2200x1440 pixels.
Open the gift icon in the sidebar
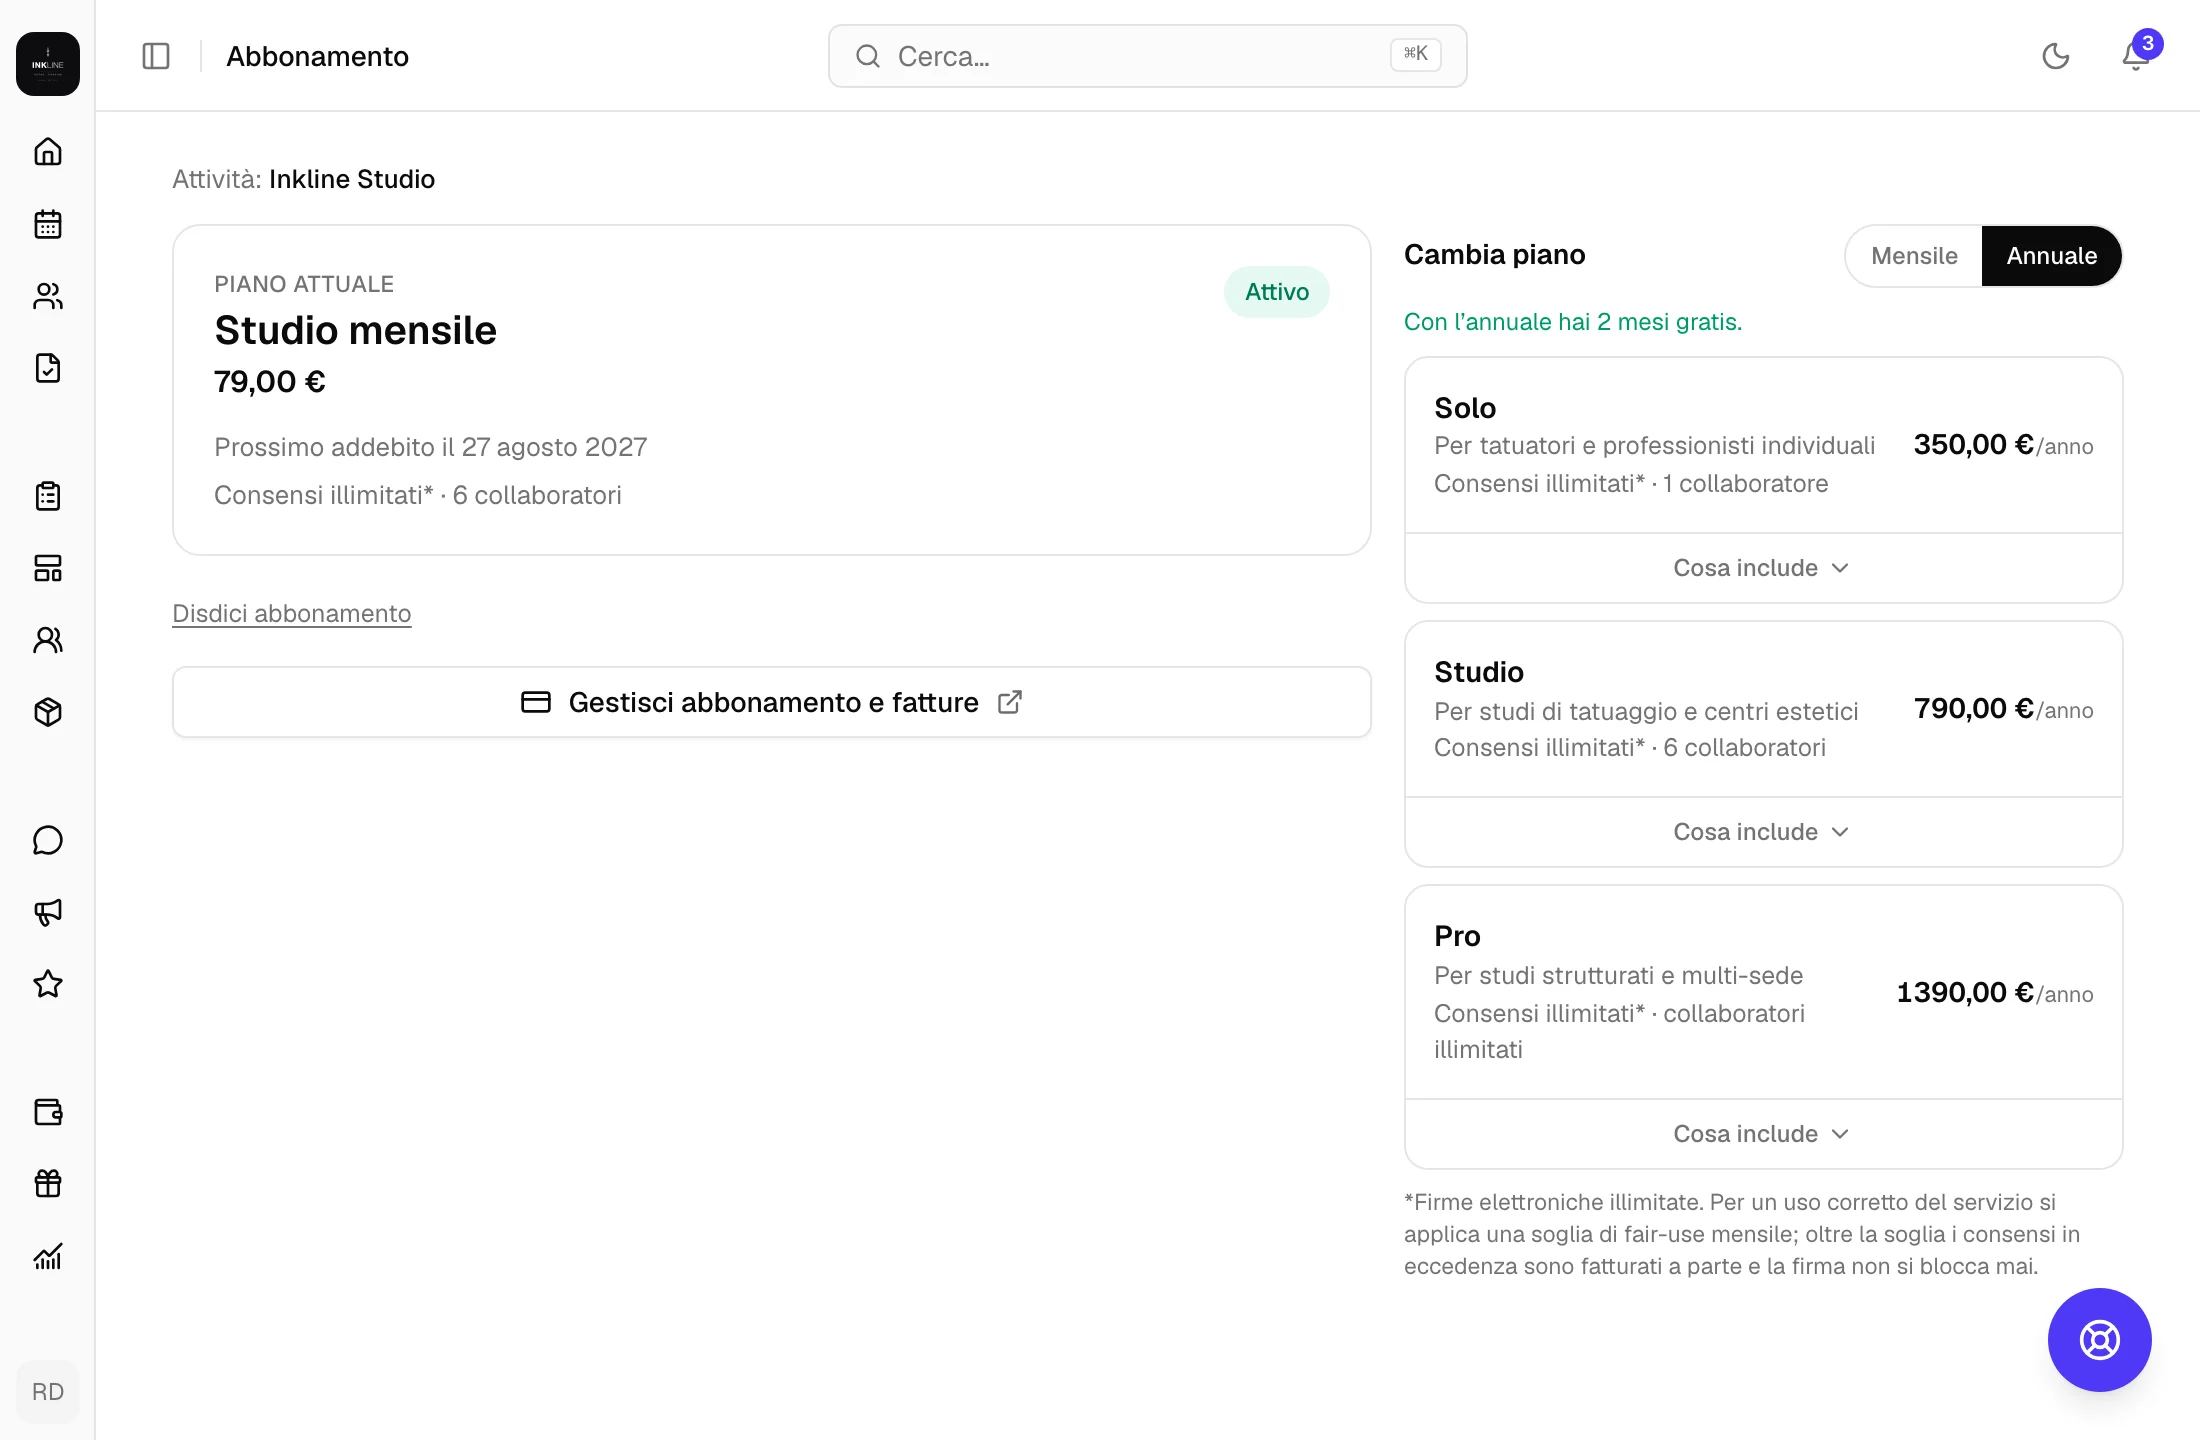coord(48,1184)
